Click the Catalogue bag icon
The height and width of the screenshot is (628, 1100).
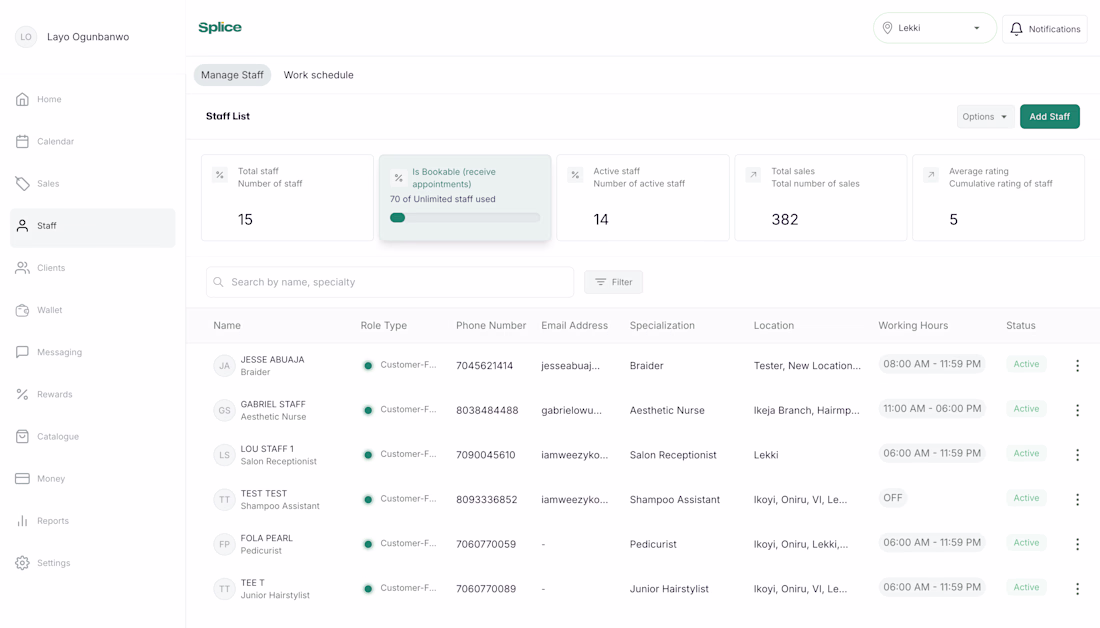[x=22, y=437]
